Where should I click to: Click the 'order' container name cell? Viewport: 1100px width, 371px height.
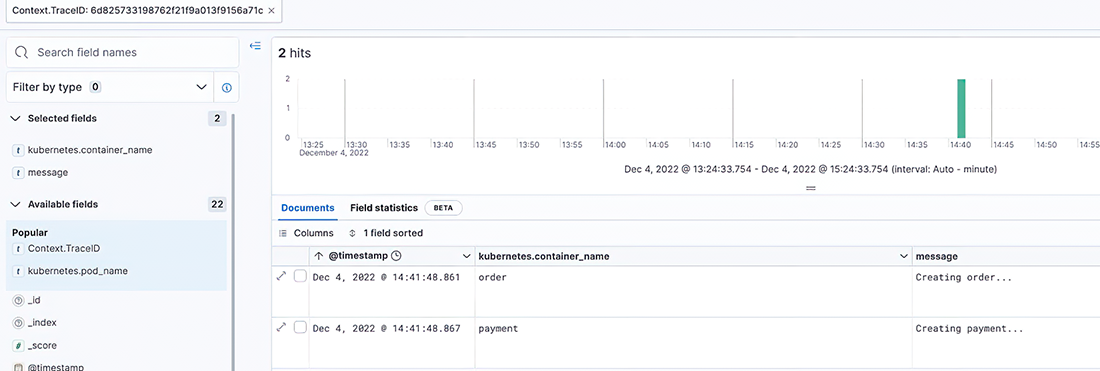(x=492, y=277)
